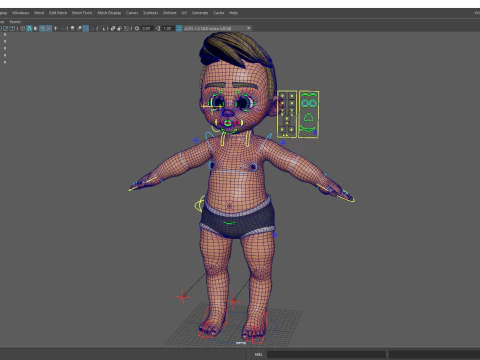480x360 pixels.
Task: Select the green smile mouth control in face panel
Action: point(308,128)
